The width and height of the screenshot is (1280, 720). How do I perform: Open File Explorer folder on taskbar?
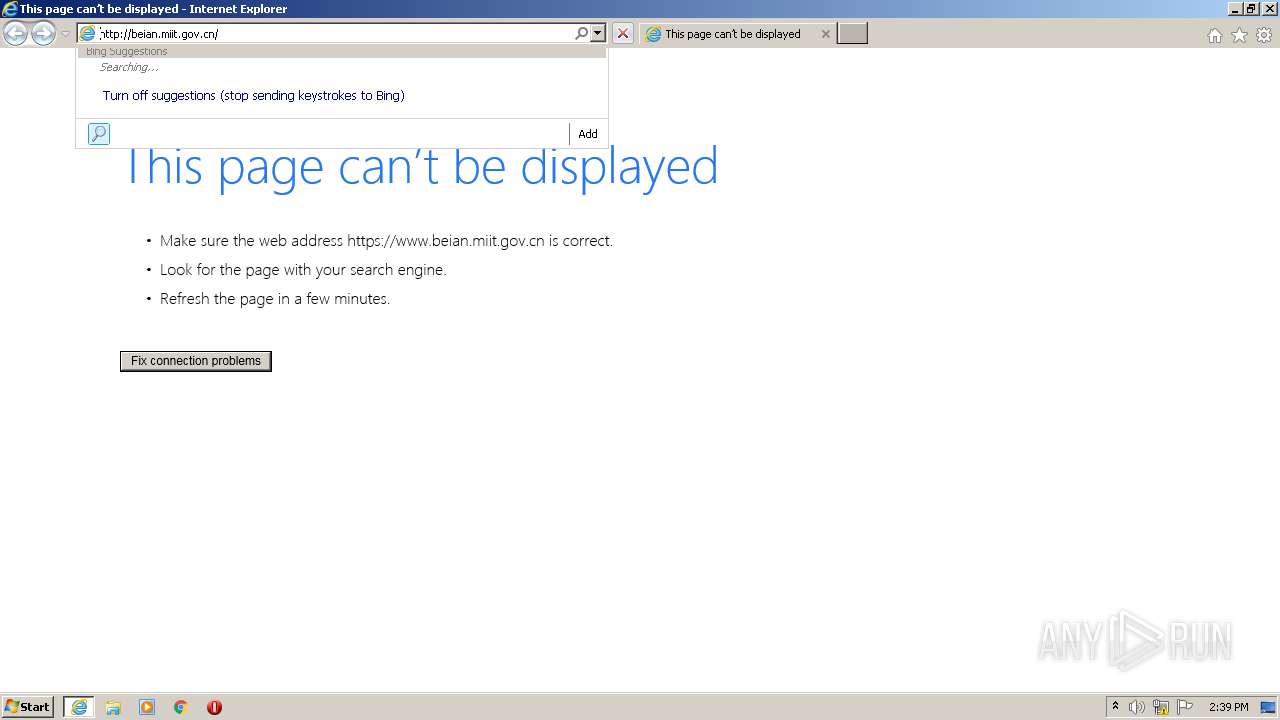pyautogui.click(x=113, y=707)
